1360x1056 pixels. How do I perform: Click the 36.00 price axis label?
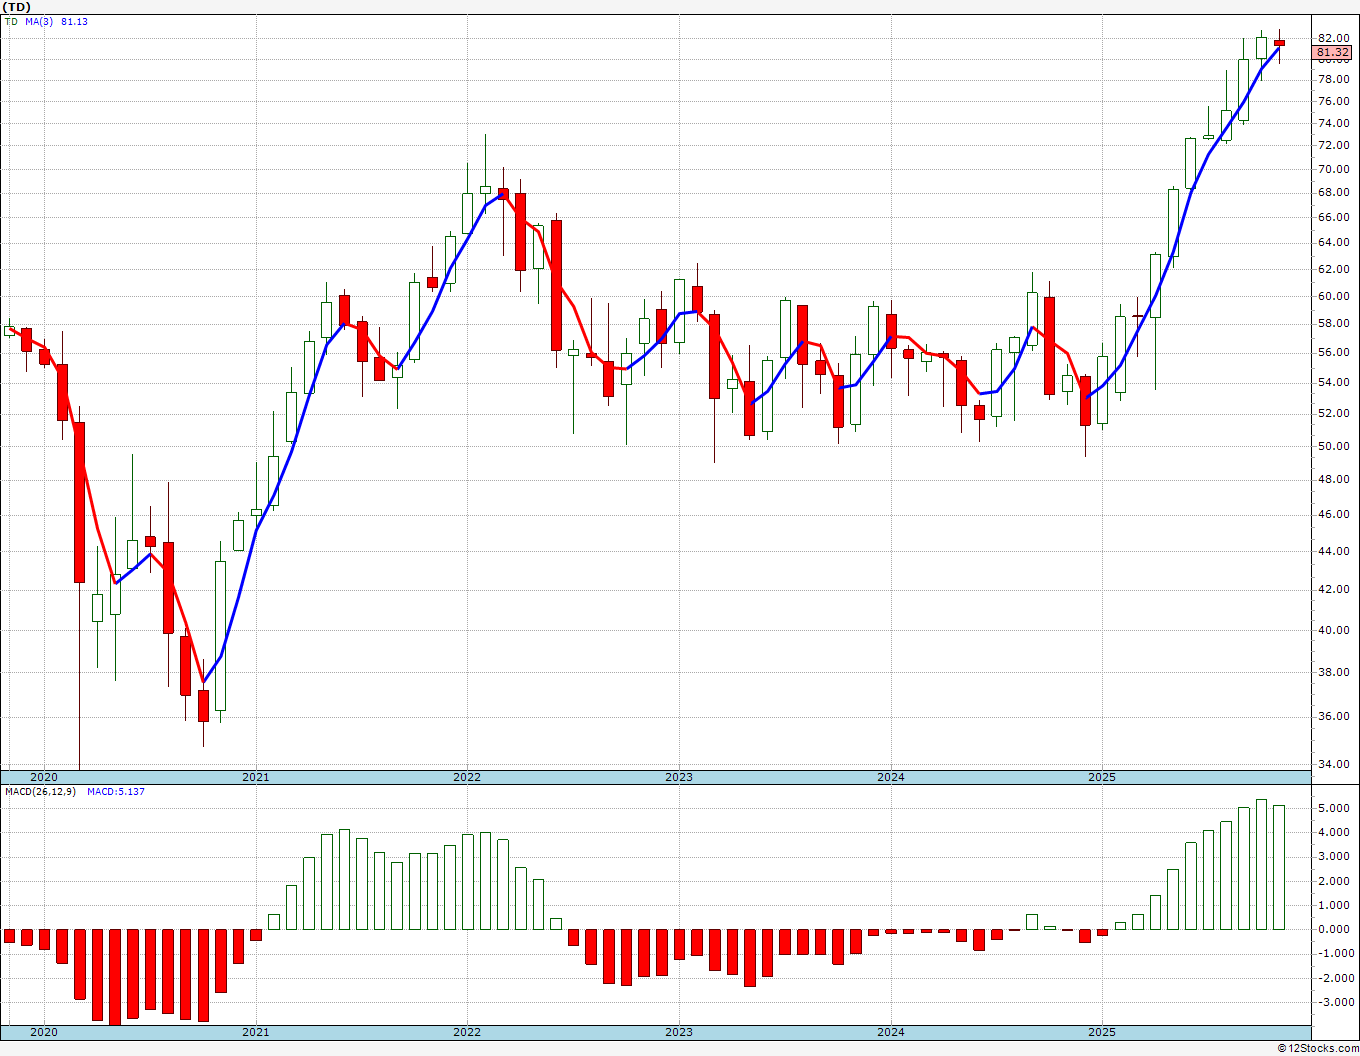1333,716
